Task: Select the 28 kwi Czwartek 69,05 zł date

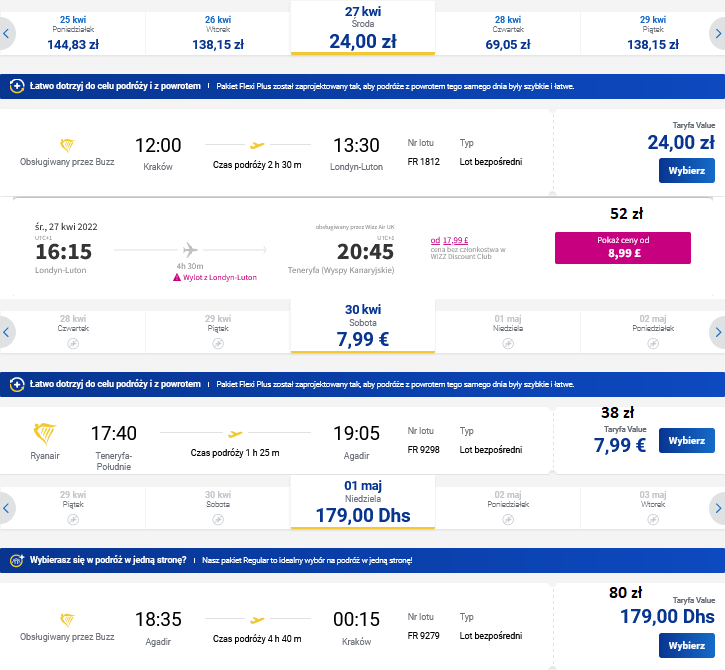Action: pos(508,33)
